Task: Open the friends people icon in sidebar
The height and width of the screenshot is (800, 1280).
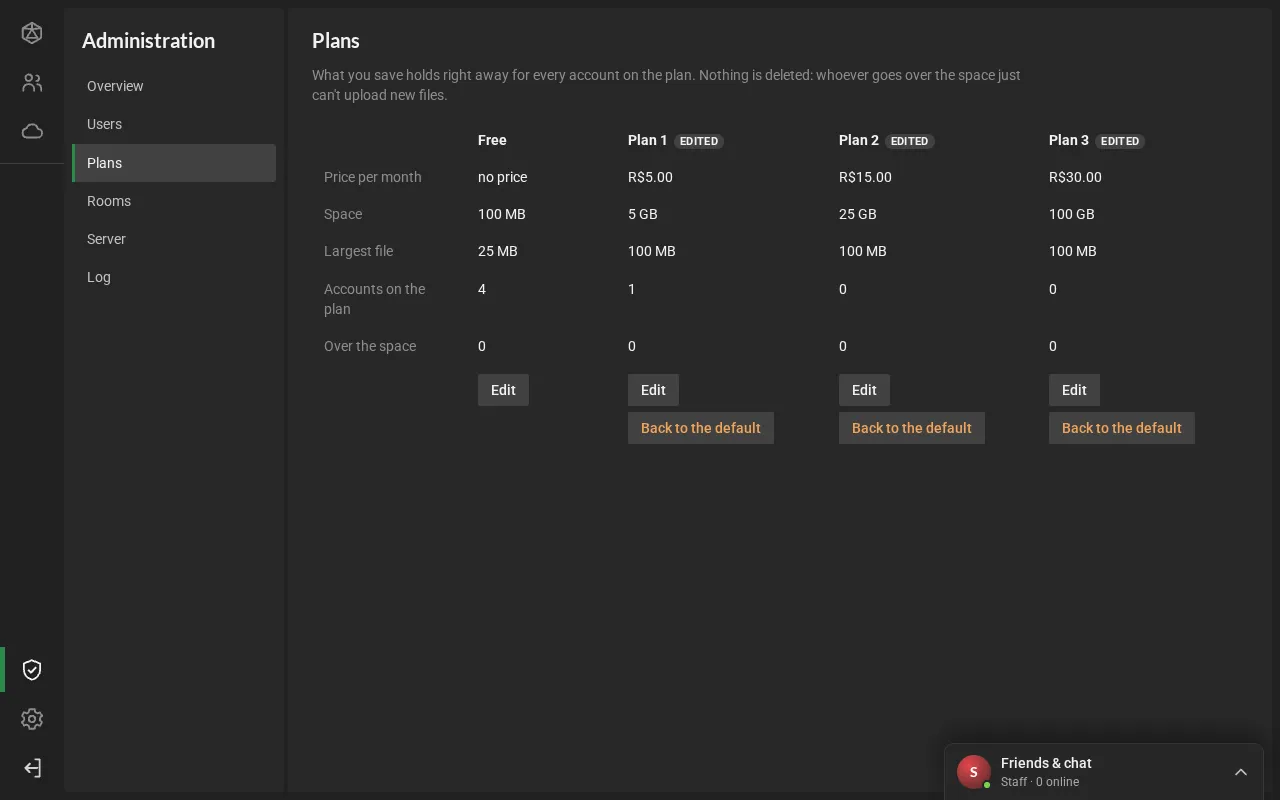Action: [x=32, y=83]
